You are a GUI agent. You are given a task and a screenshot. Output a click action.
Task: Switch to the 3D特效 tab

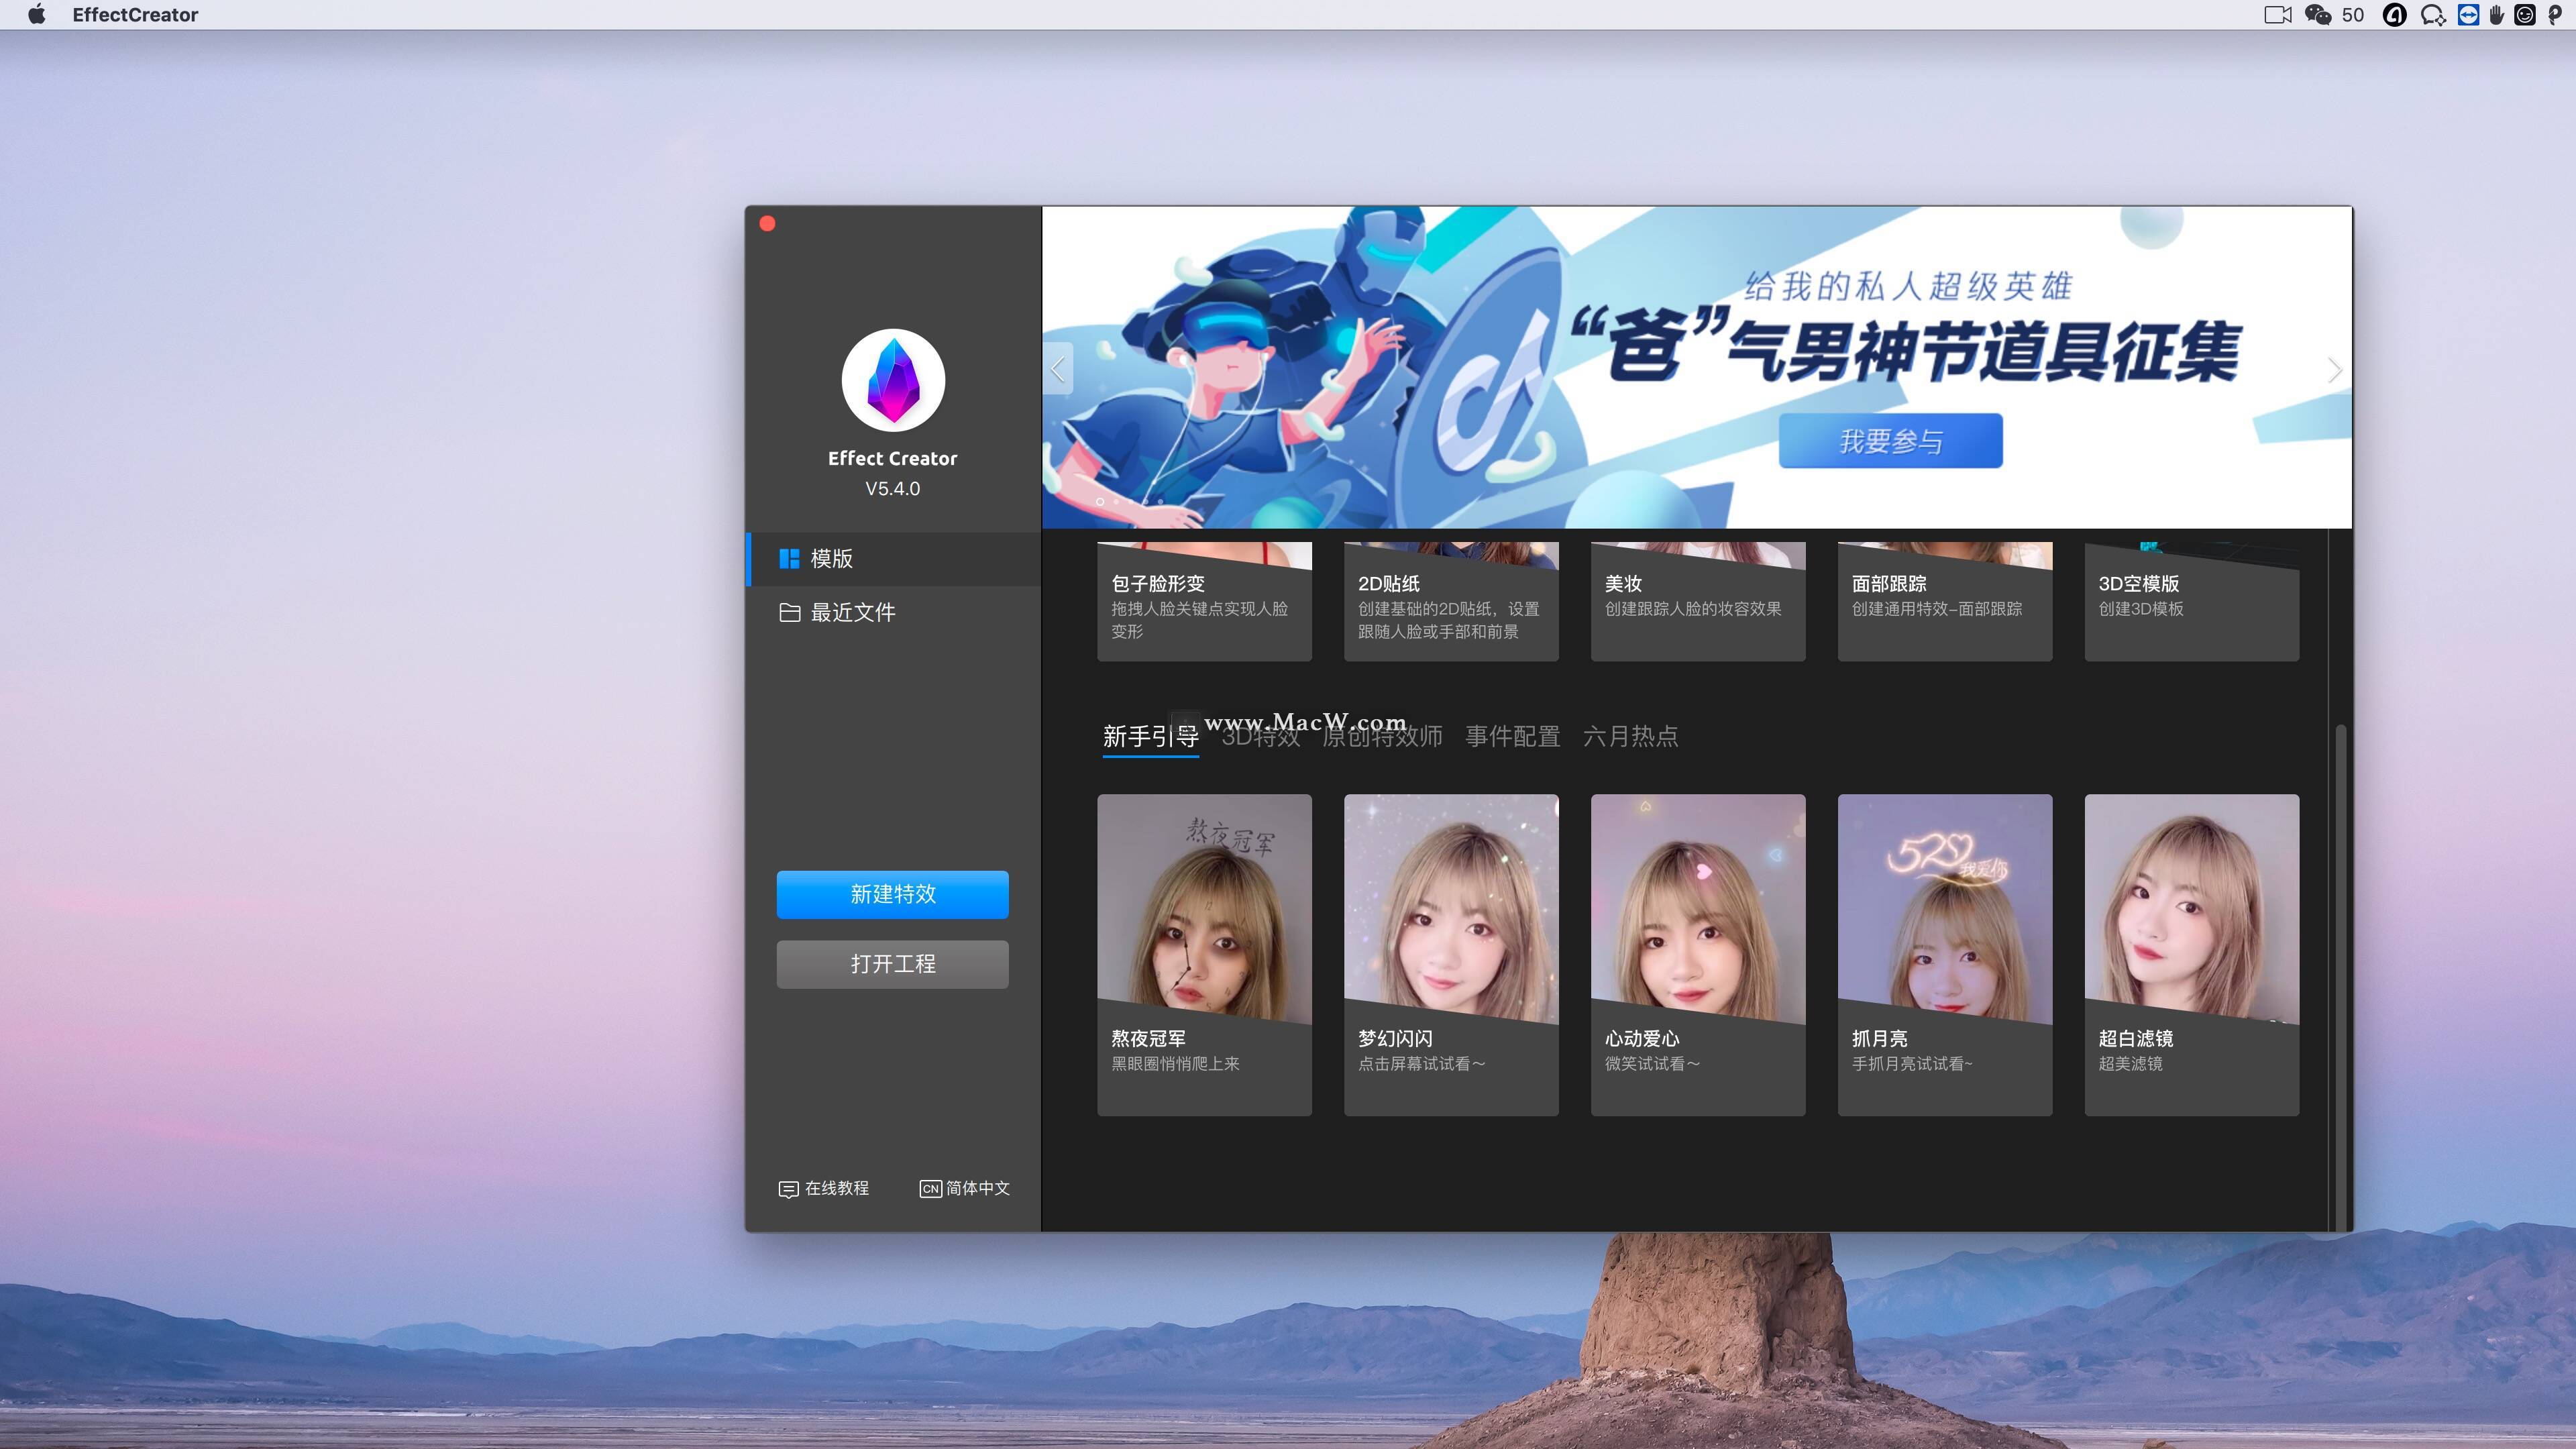(1260, 737)
